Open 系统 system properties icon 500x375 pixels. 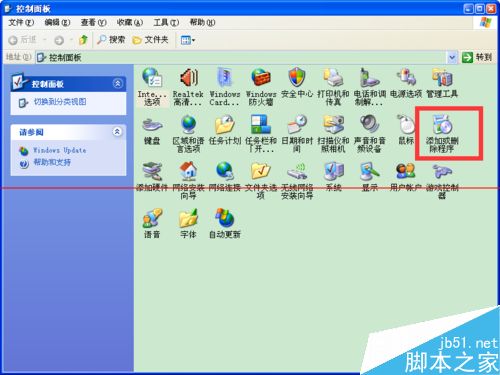(x=333, y=177)
